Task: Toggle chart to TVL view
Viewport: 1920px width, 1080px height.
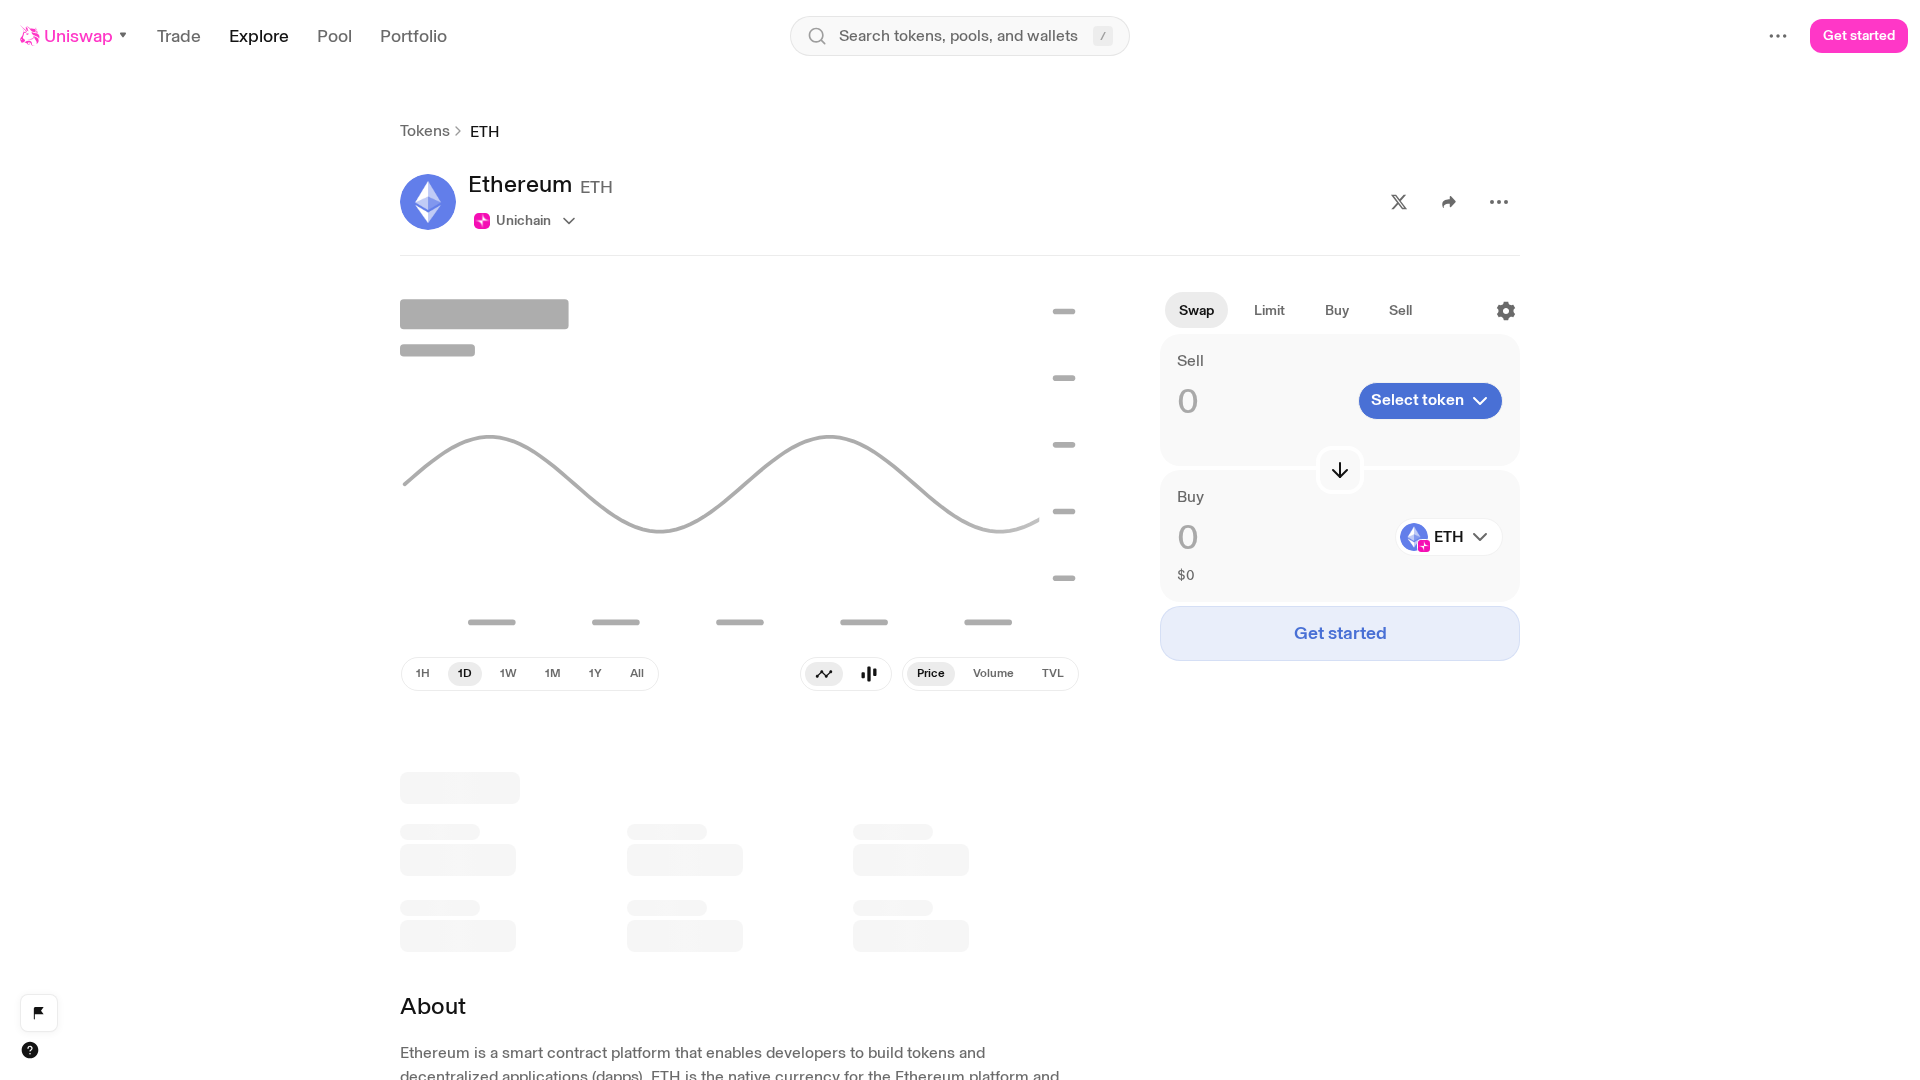Action: (1052, 674)
